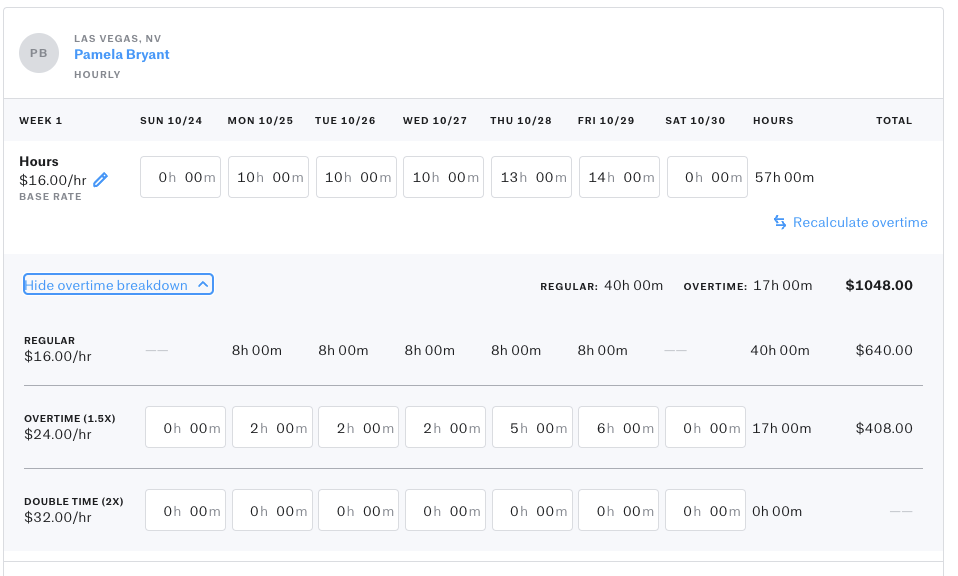Click the THU 10/28 column header
Viewport: 958px width, 576px height.
(521, 120)
